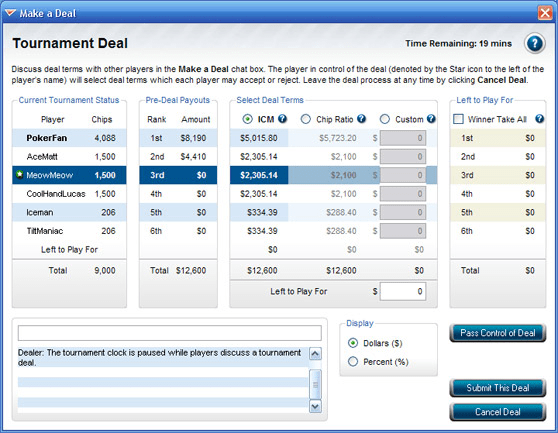The image size is (558, 433).
Task: Click the Left to Play For amount field
Action: [x=403, y=291]
